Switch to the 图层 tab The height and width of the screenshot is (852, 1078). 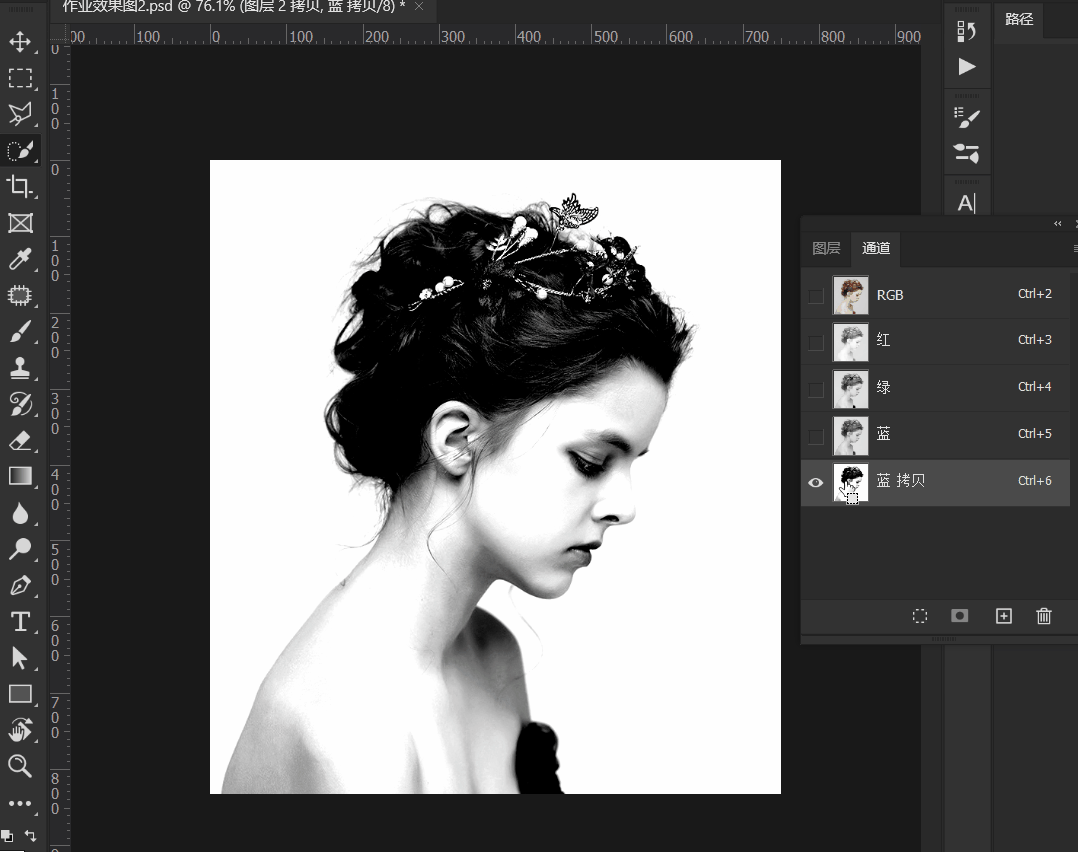click(826, 248)
